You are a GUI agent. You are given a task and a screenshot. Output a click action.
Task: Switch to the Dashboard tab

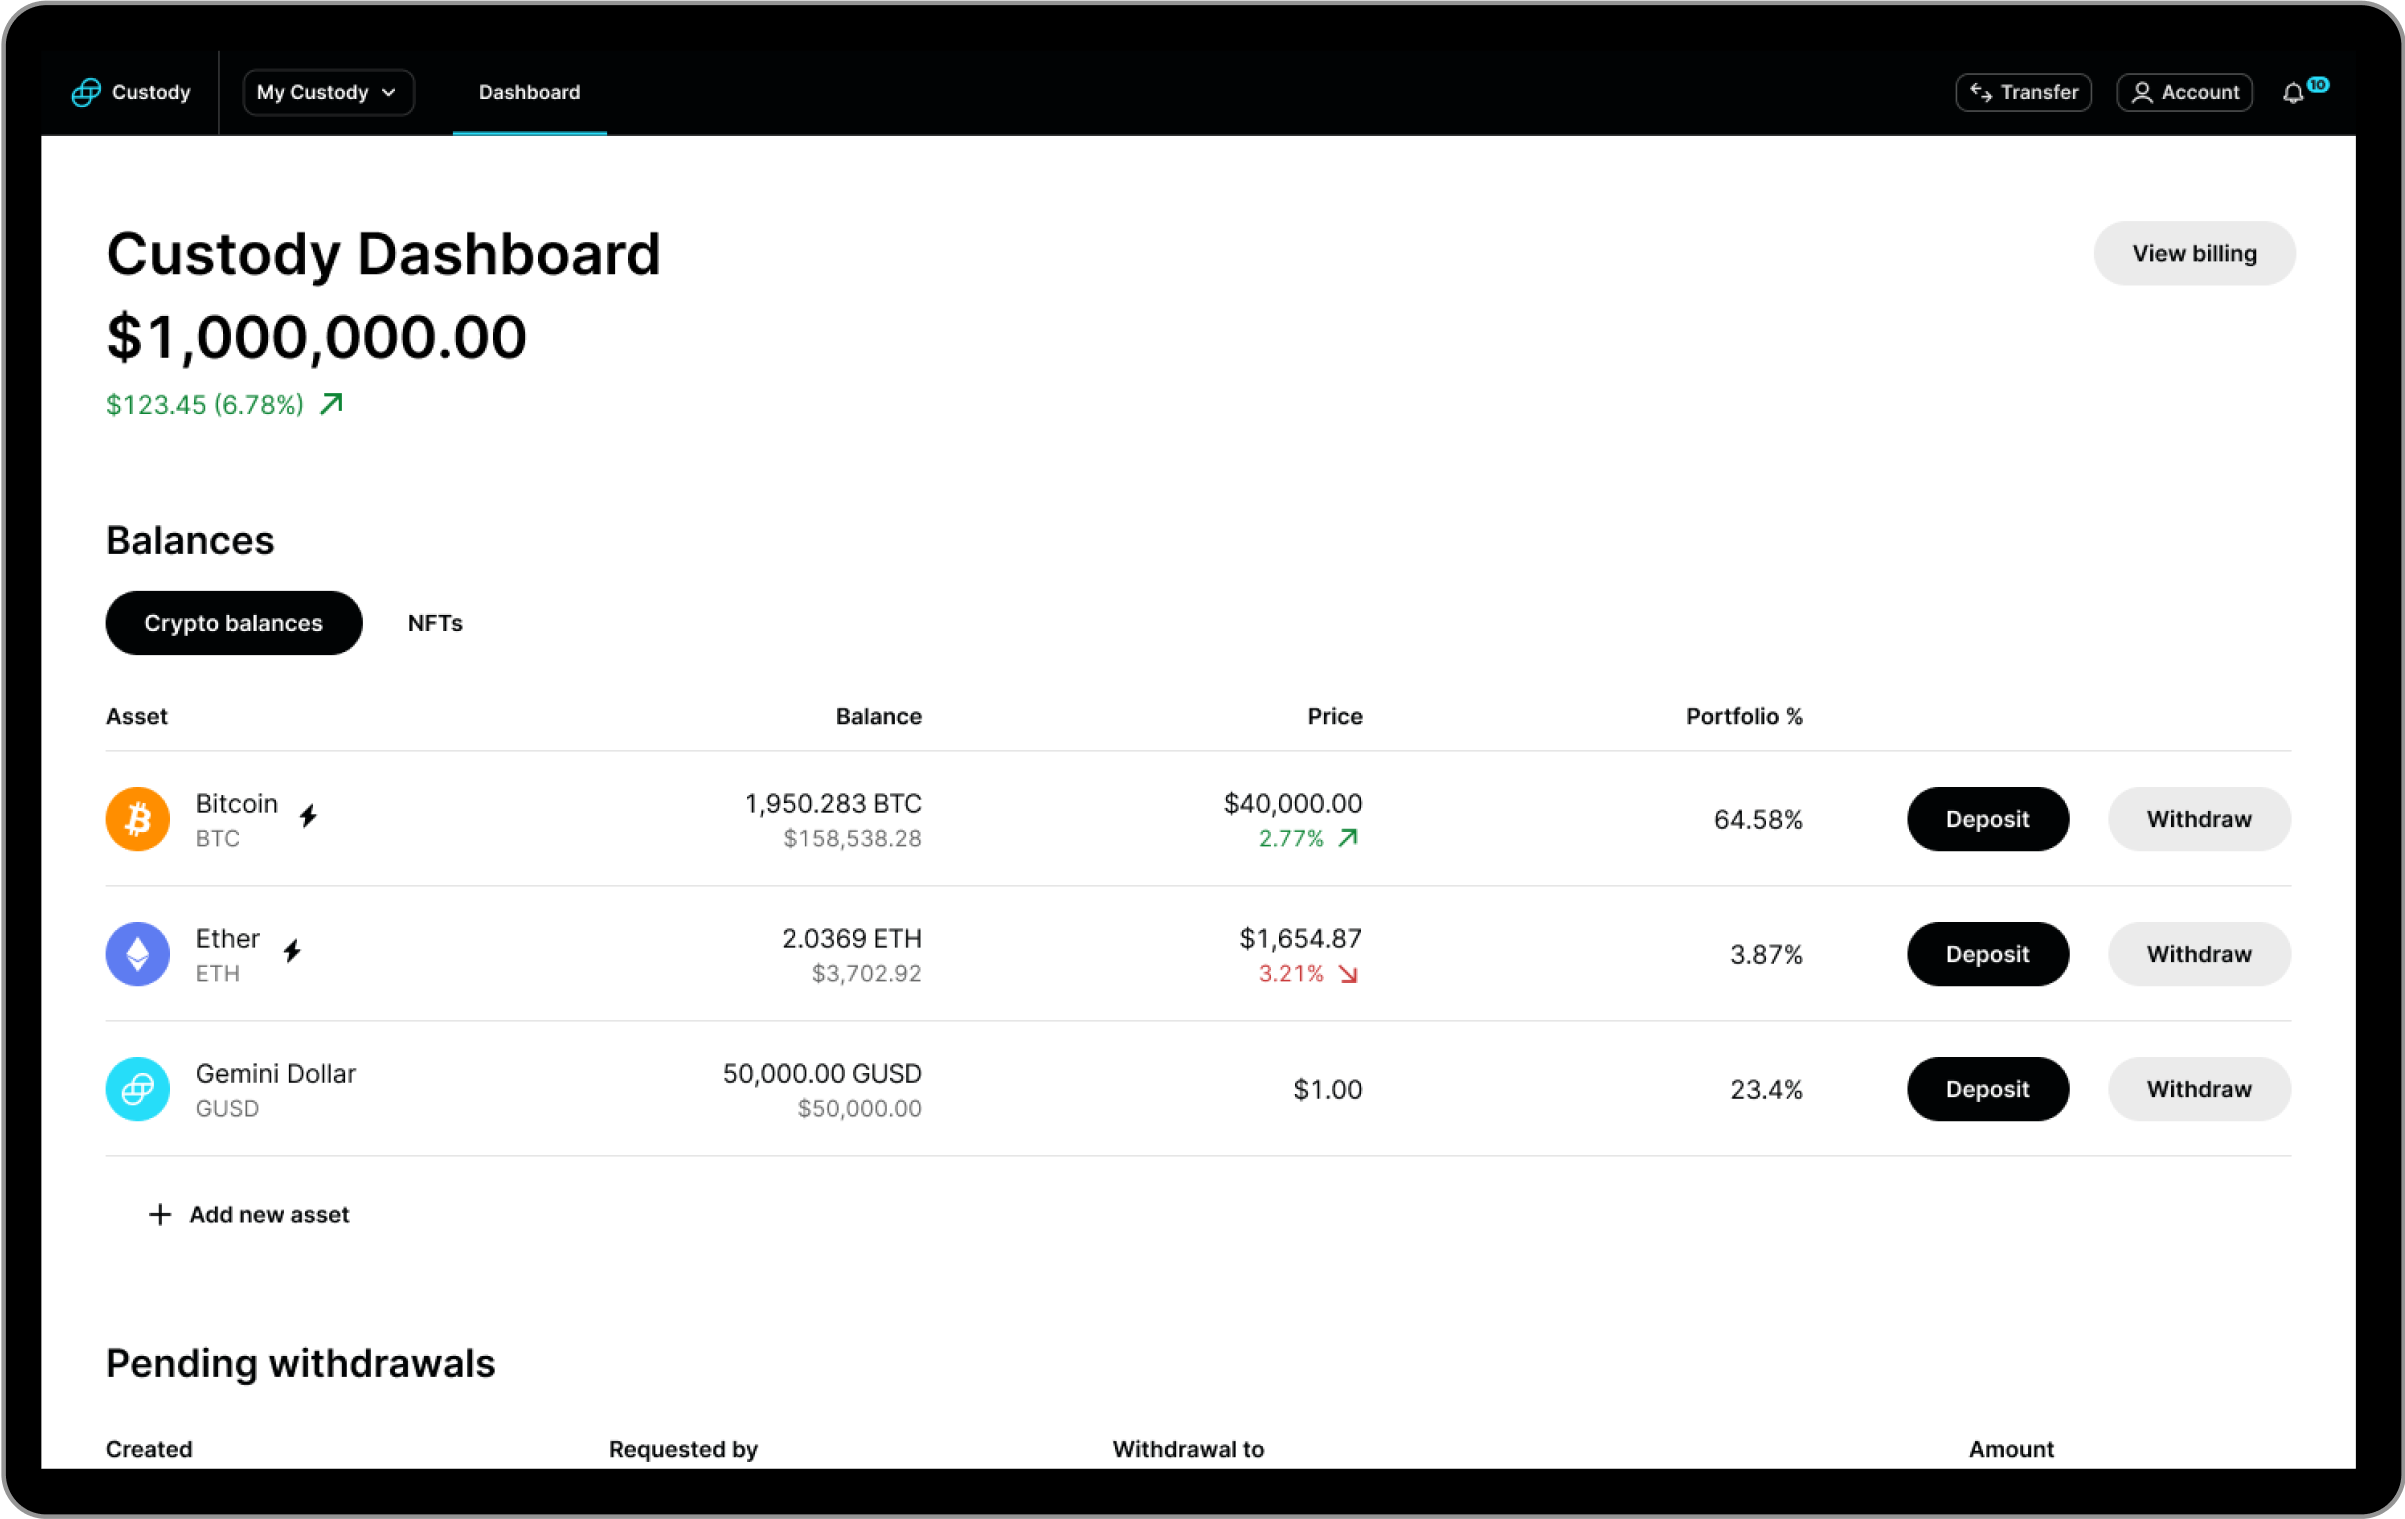pos(528,91)
